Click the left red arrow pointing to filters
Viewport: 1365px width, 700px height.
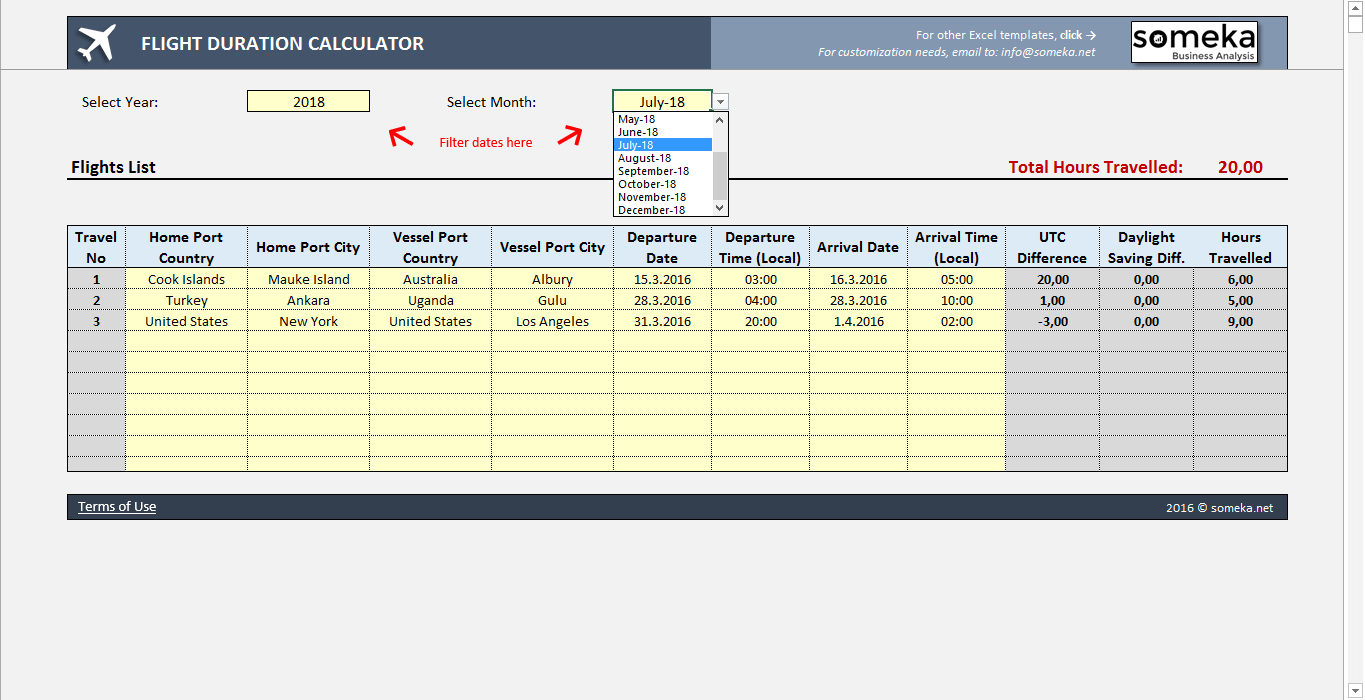pyautogui.click(x=401, y=137)
